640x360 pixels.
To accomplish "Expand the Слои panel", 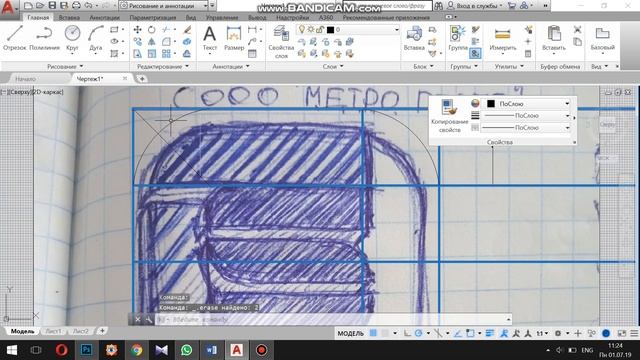I will (333, 66).
